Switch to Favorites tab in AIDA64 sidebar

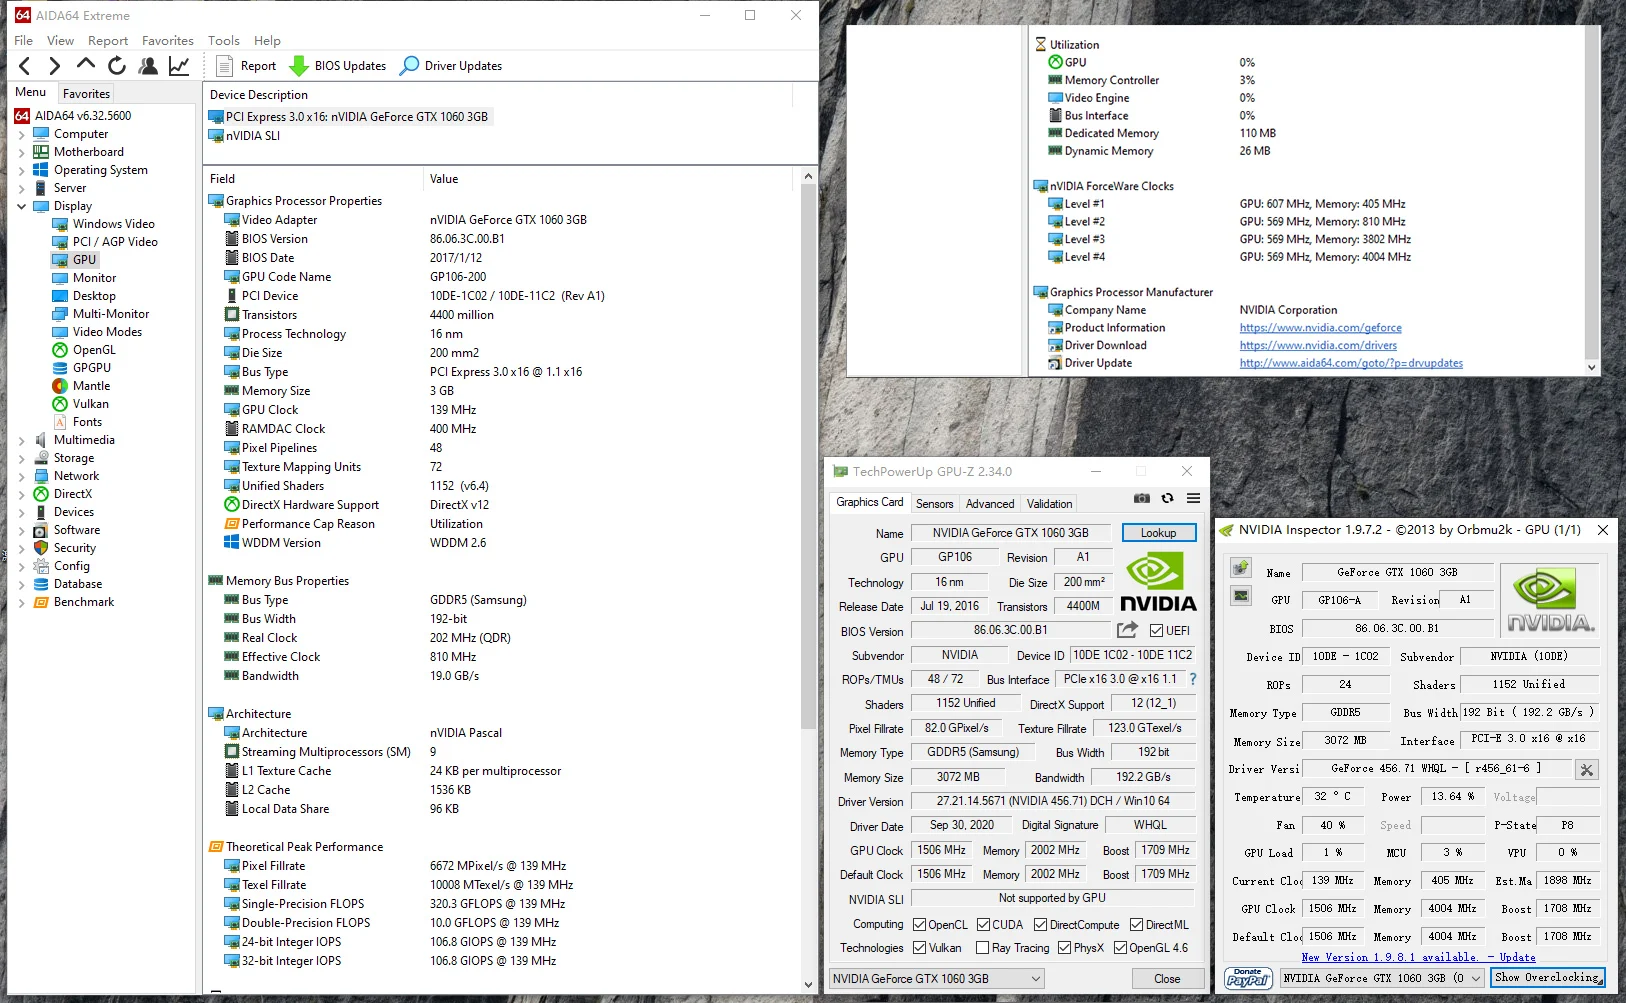(x=86, y=93)
